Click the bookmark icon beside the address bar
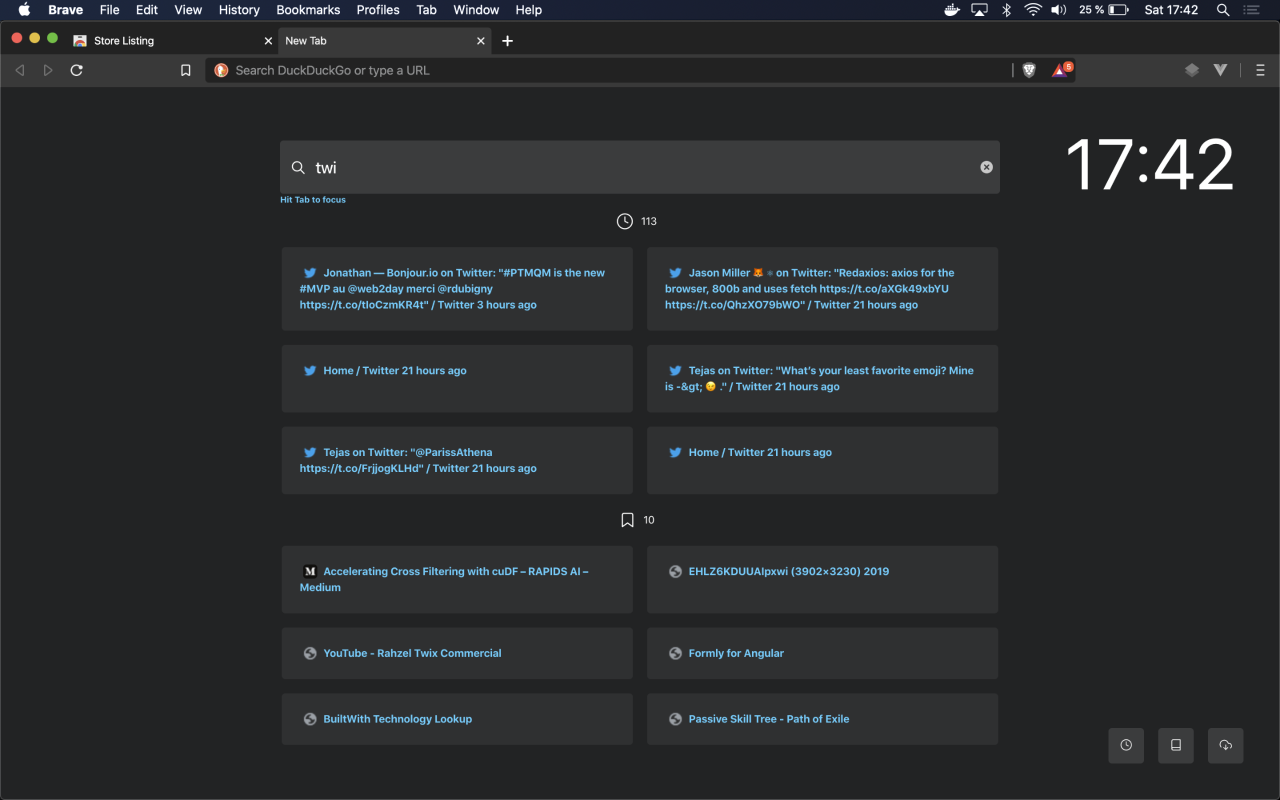The image size is (1280, 800). pyautogui.click(x=185, y=70)
